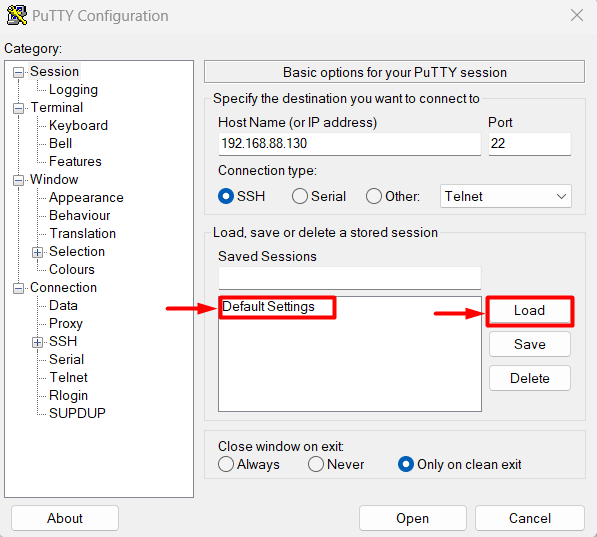Open the Features category
This screenshot has height=537, width=597.
(75, 161)
